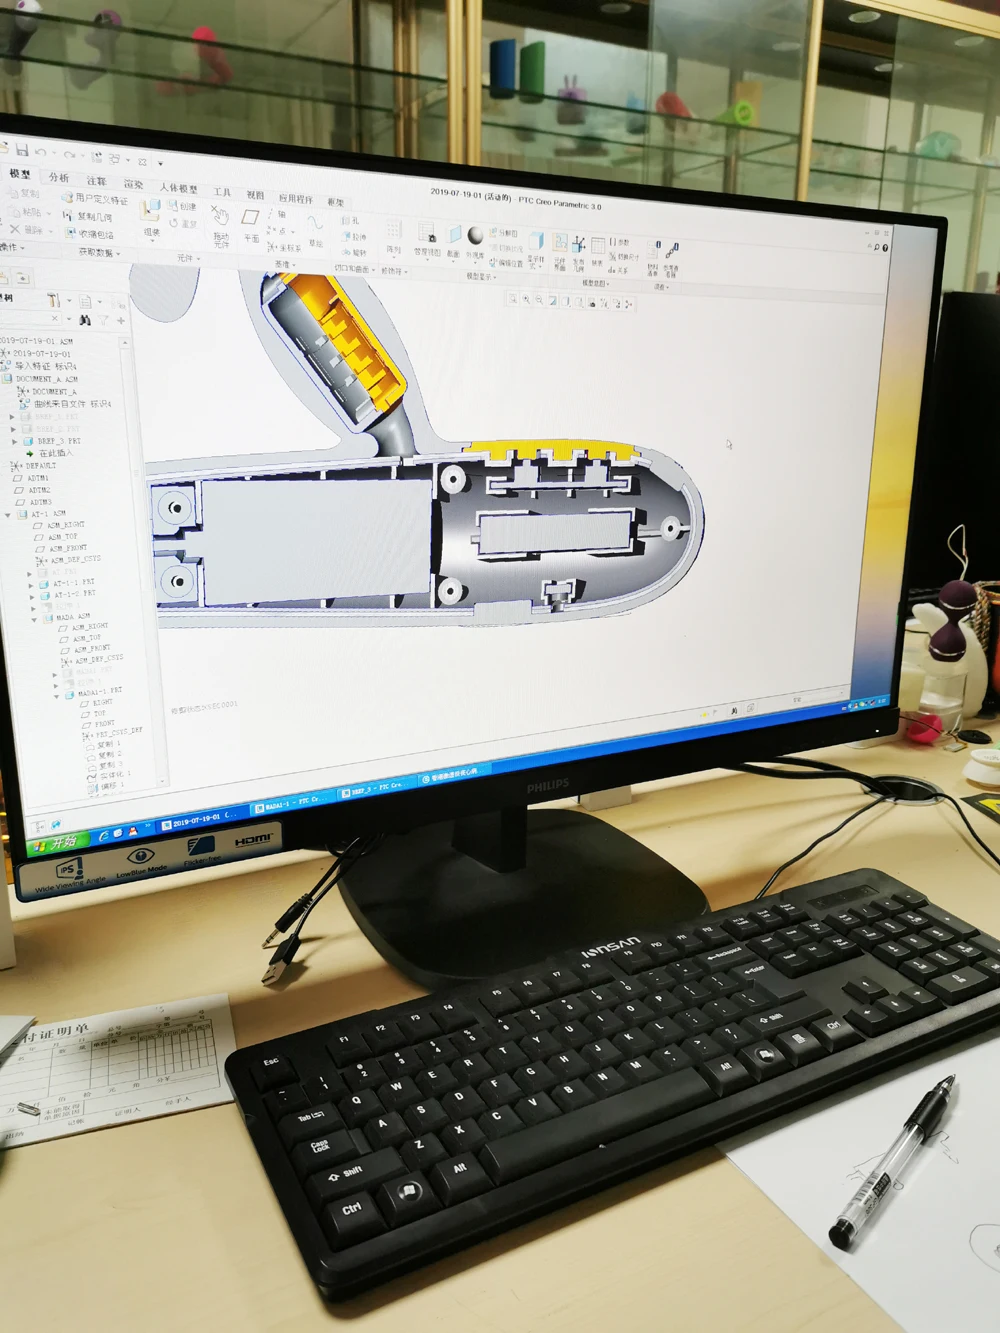Switch to the Render (渲染) ribbon tab
The width and height of the screenshot is (1000, 1333).
coord(133,183)
